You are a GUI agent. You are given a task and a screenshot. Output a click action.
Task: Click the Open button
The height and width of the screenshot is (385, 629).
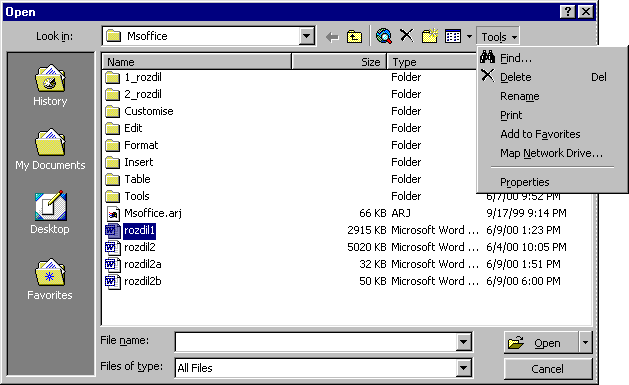(541, 342)
